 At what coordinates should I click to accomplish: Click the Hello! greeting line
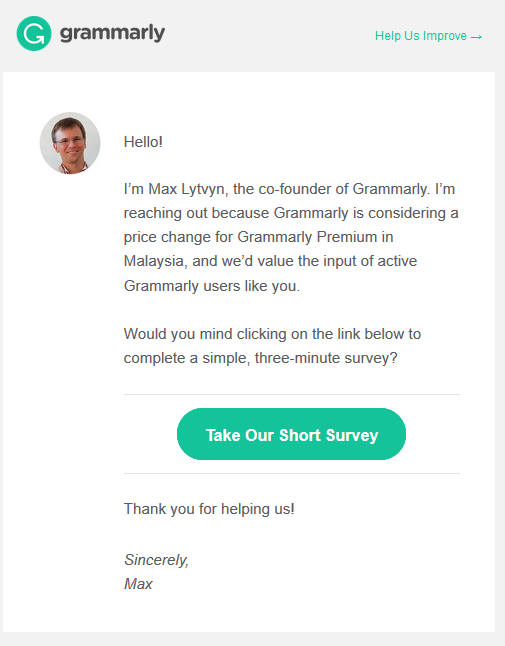point(143,142)
